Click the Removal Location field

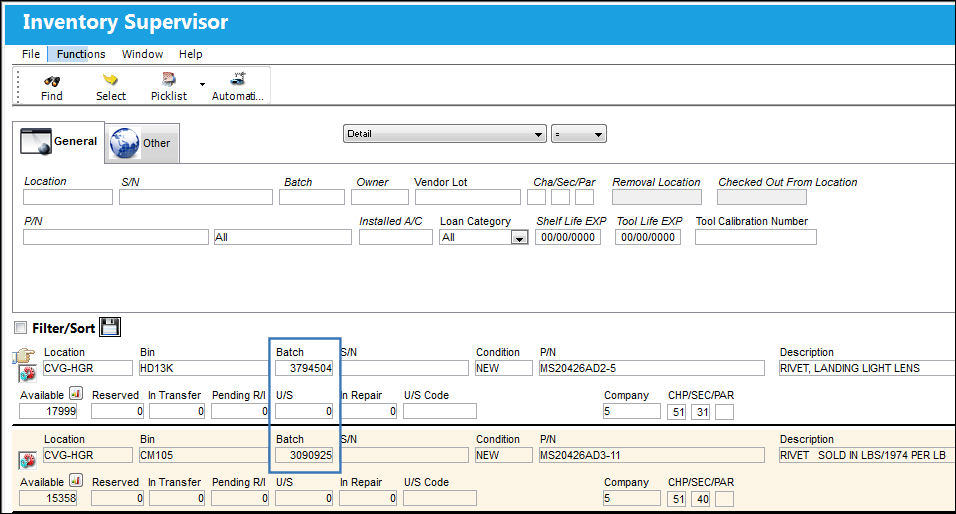click(657, 197)
